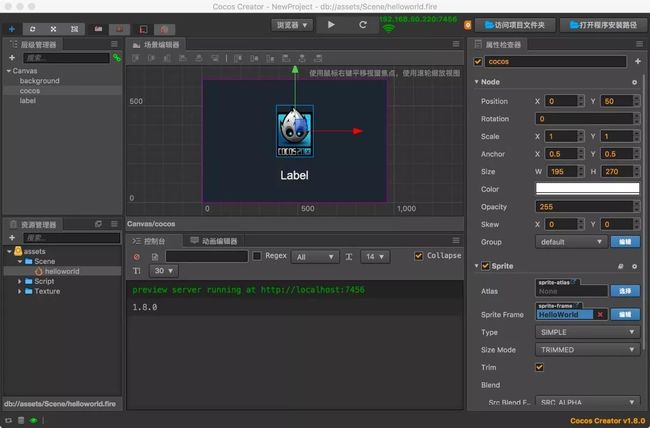Open the Node Tree panel hamburger menu
The width and height of the screenshot is (650, 428).
tap(114, 44)
